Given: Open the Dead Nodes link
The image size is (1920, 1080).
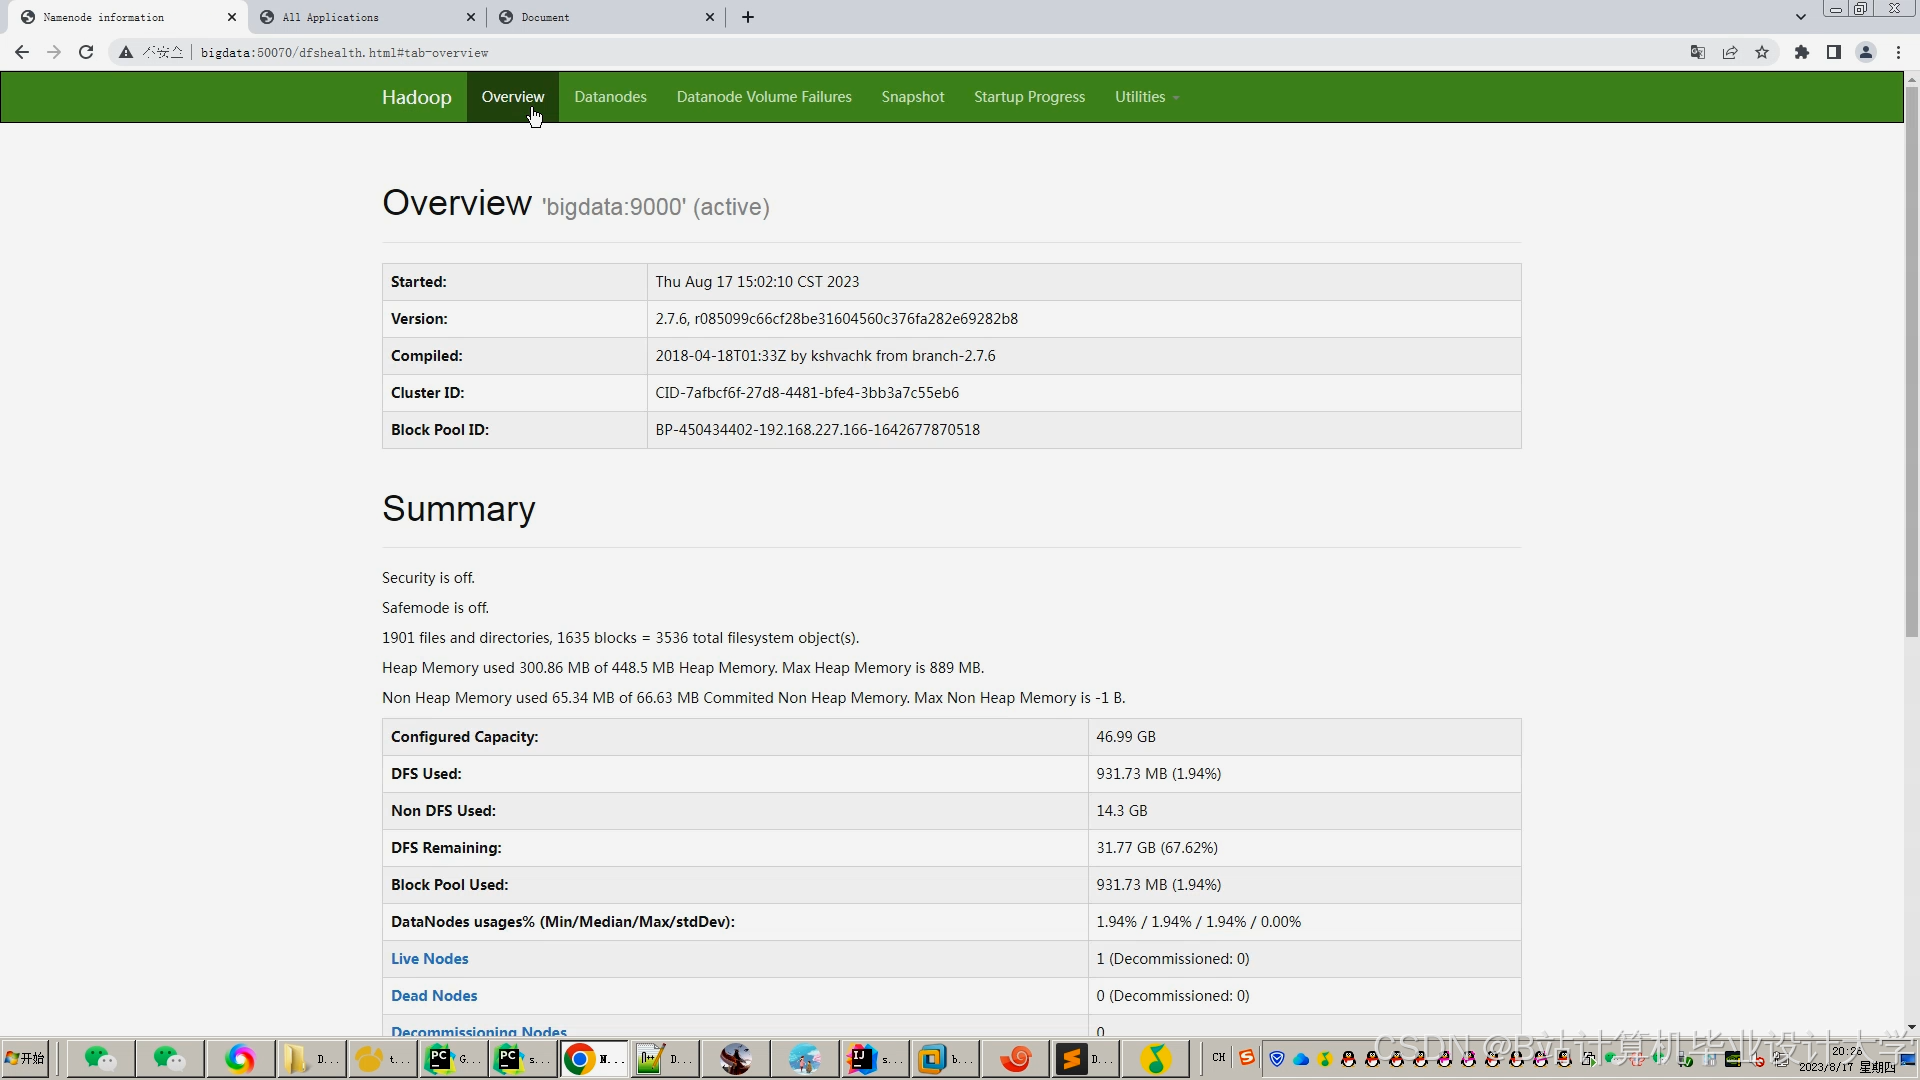Looking at the screenshot, I should [x=434, y=995].
